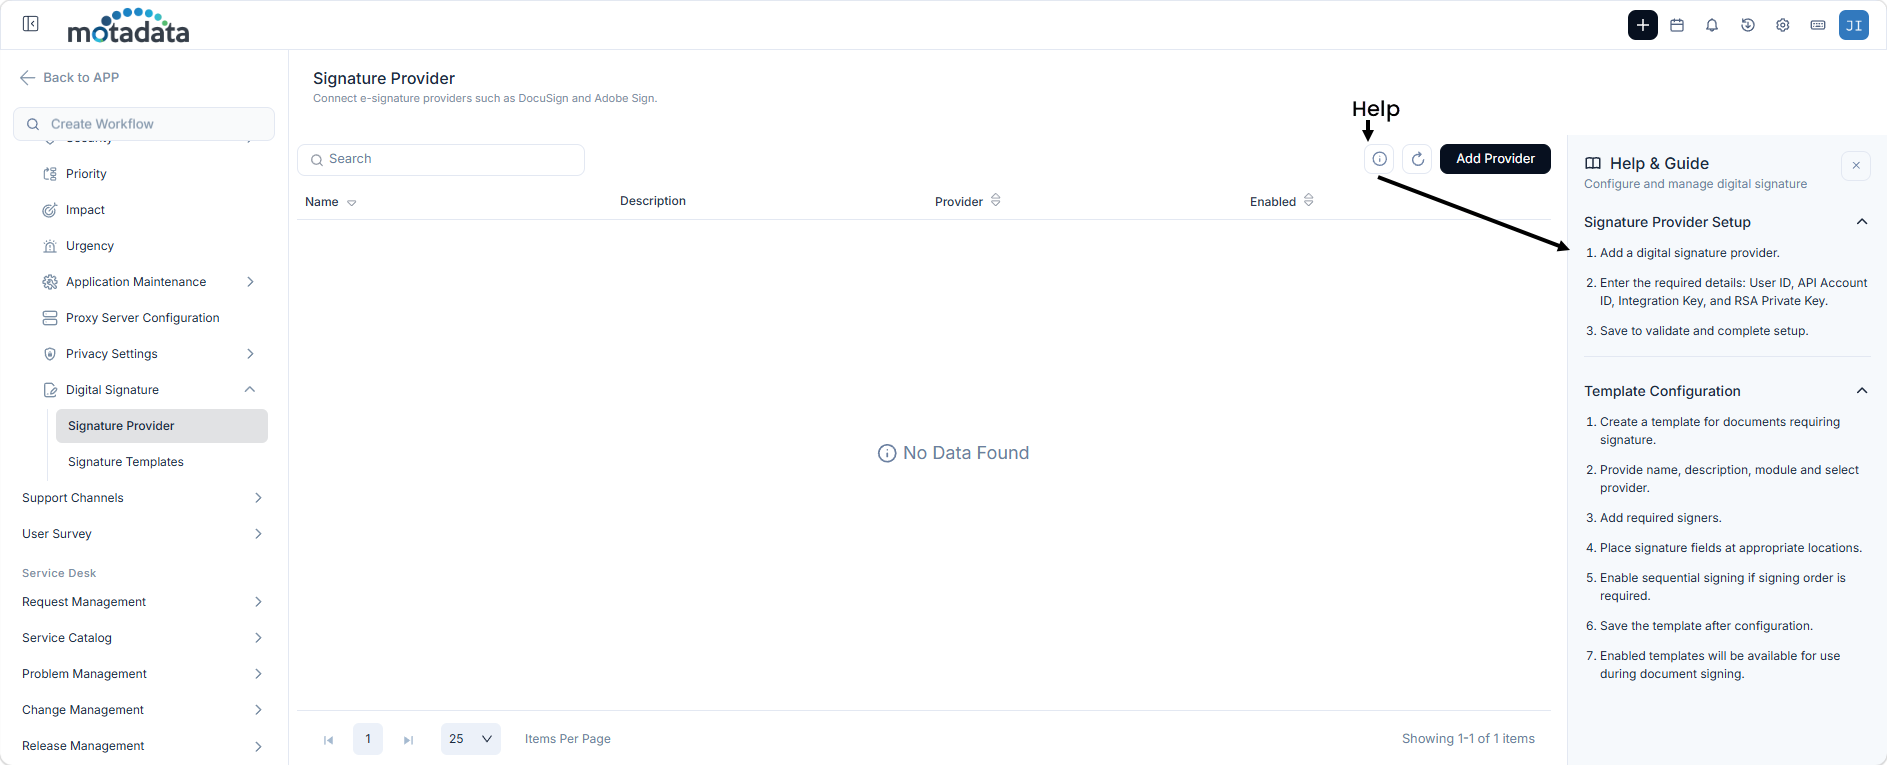
Task: Expand Application Maintenance chevron
Action: [x=250, y=282]
